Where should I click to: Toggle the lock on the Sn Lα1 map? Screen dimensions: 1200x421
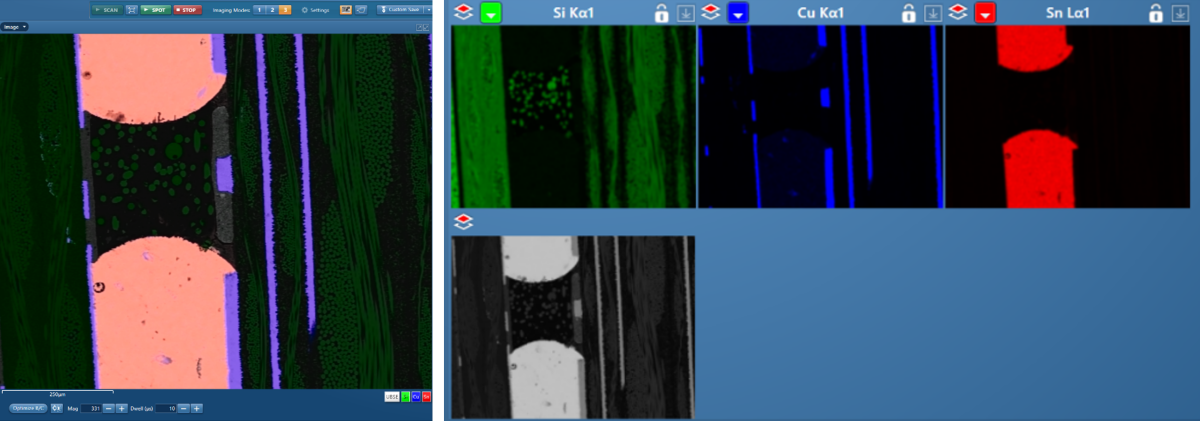1156,13
